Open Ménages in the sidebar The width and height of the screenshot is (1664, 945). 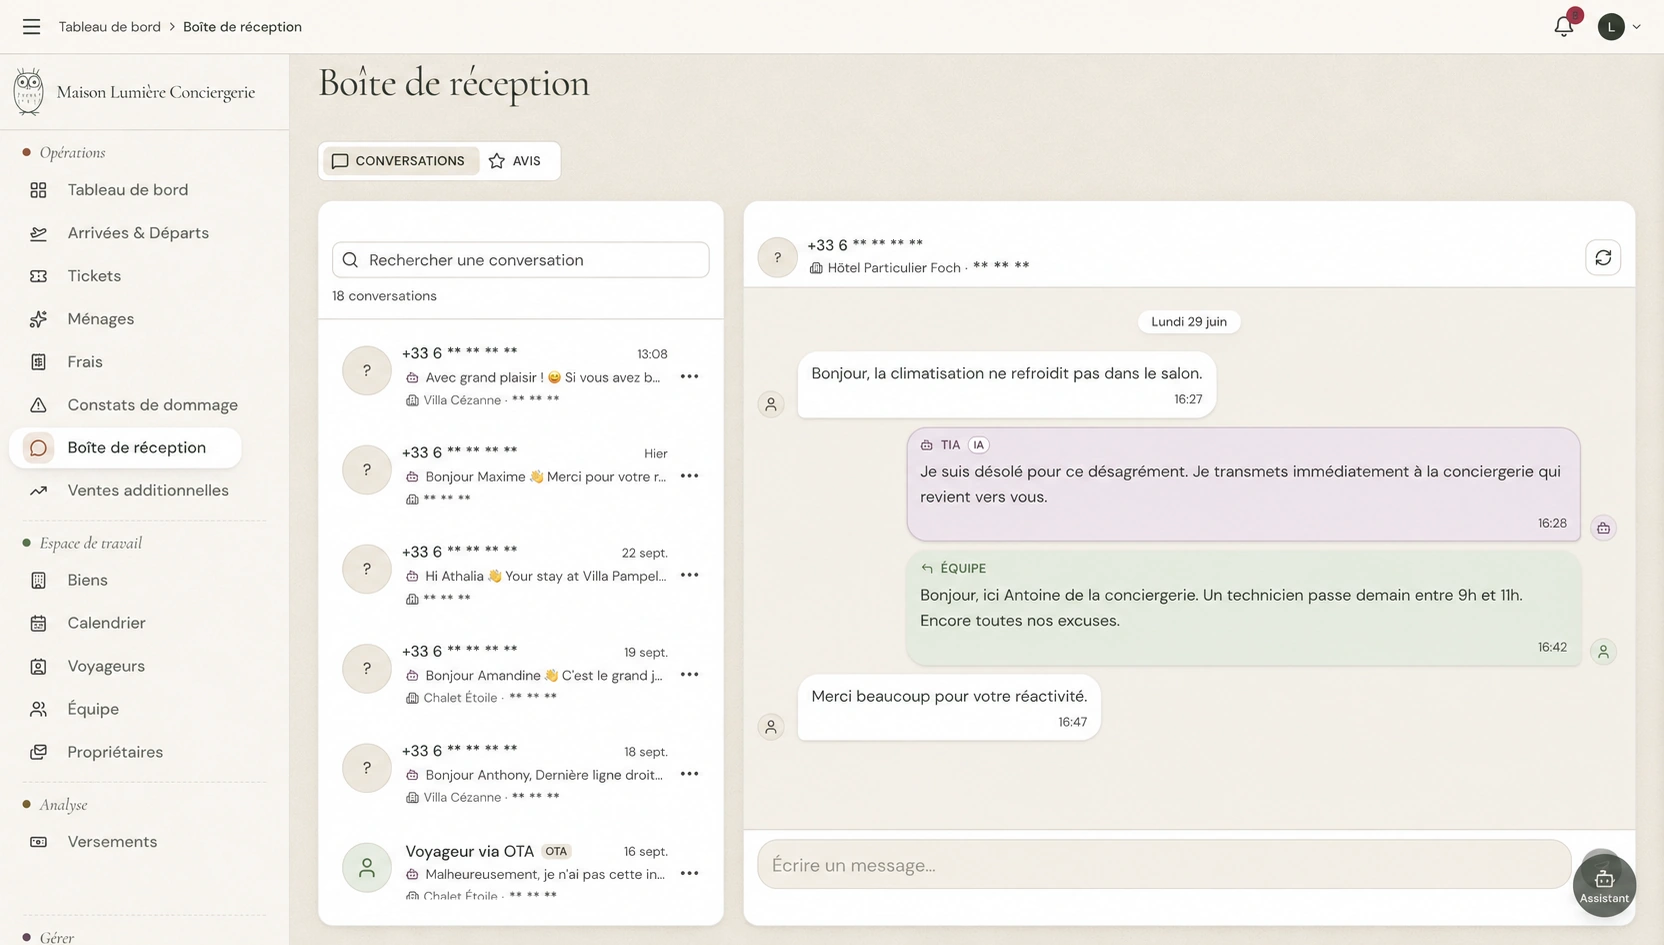pos(100,319)
